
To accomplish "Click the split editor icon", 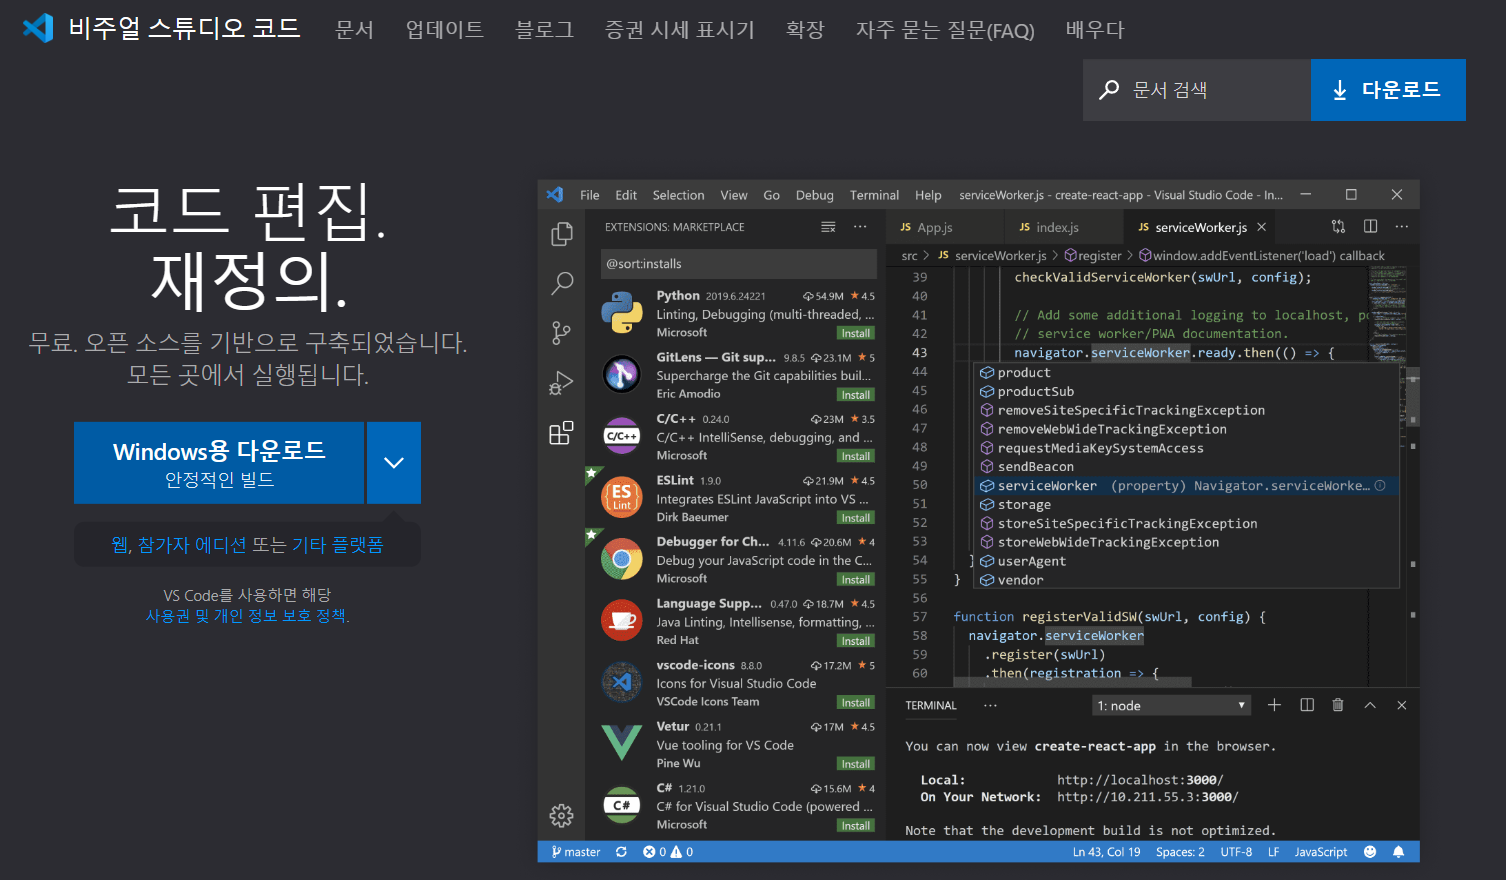I will tap(1371, 227).
